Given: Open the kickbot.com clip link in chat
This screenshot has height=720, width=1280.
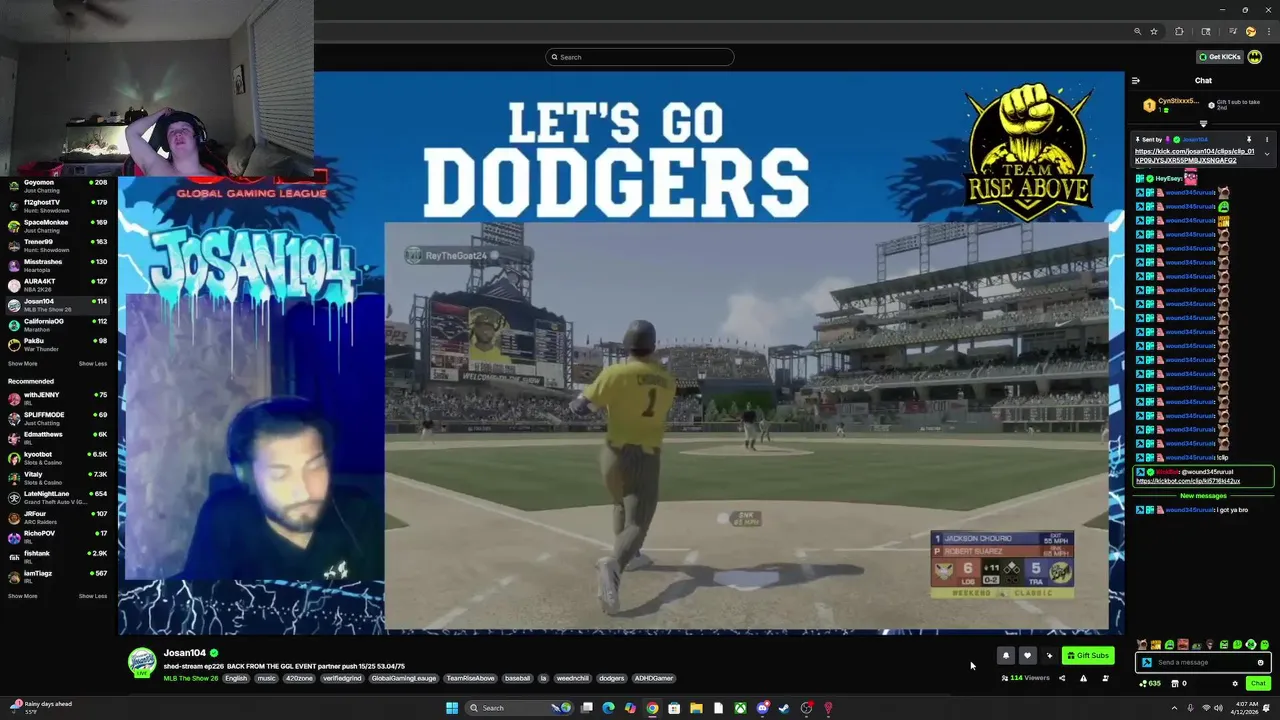Looking at the screenshot, I should (x=1188, y=481).
